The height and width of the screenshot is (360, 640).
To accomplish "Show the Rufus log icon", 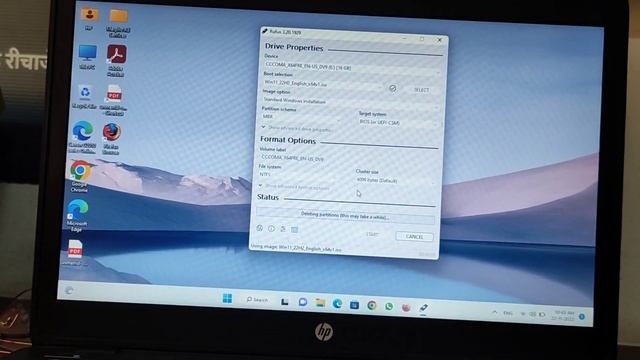I will tap(294, 230).
